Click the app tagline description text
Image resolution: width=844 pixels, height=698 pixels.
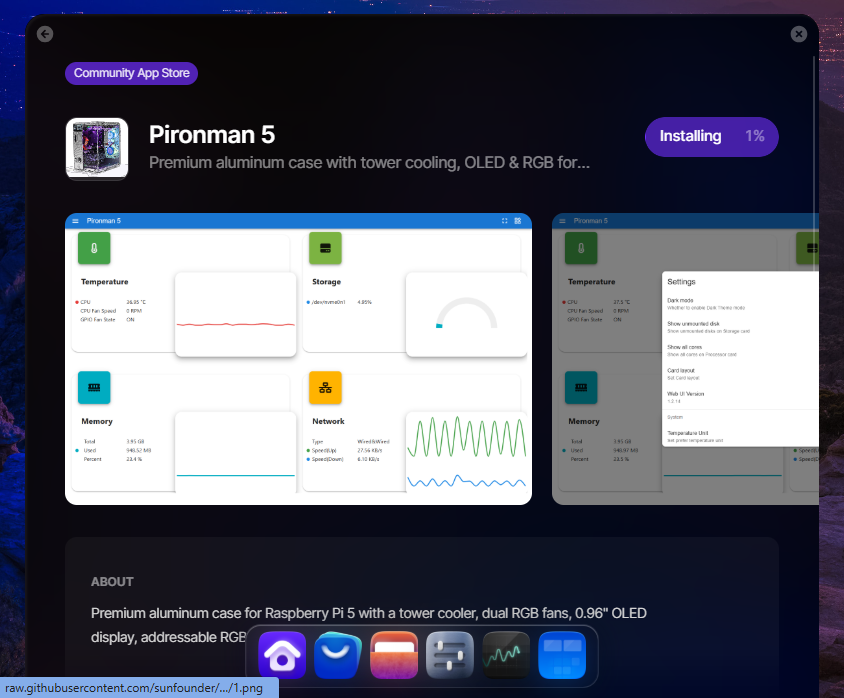click(x=369, y=163)
